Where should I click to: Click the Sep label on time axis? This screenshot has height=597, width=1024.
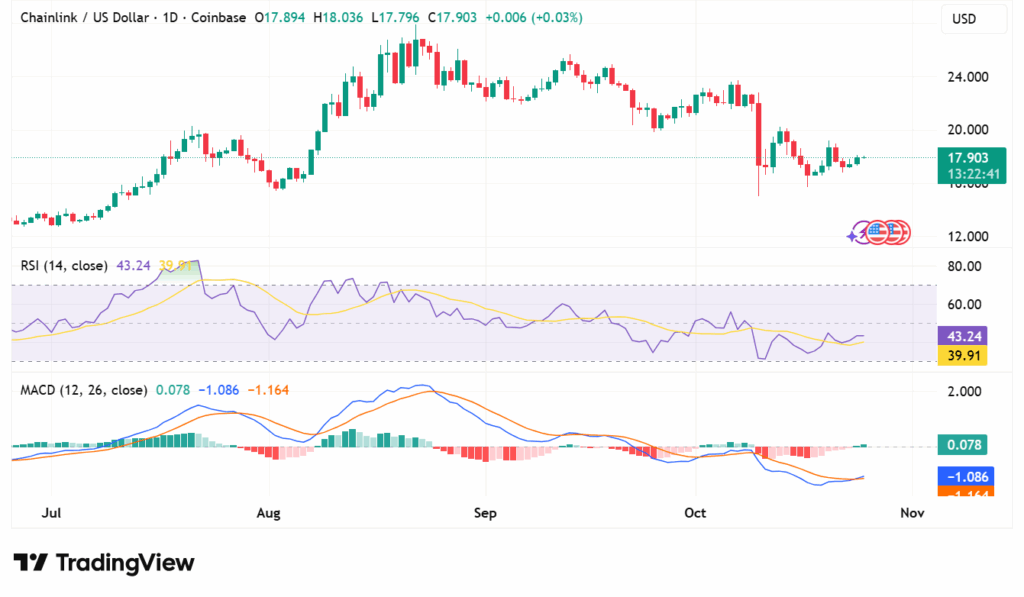click(x=485, y=513)
